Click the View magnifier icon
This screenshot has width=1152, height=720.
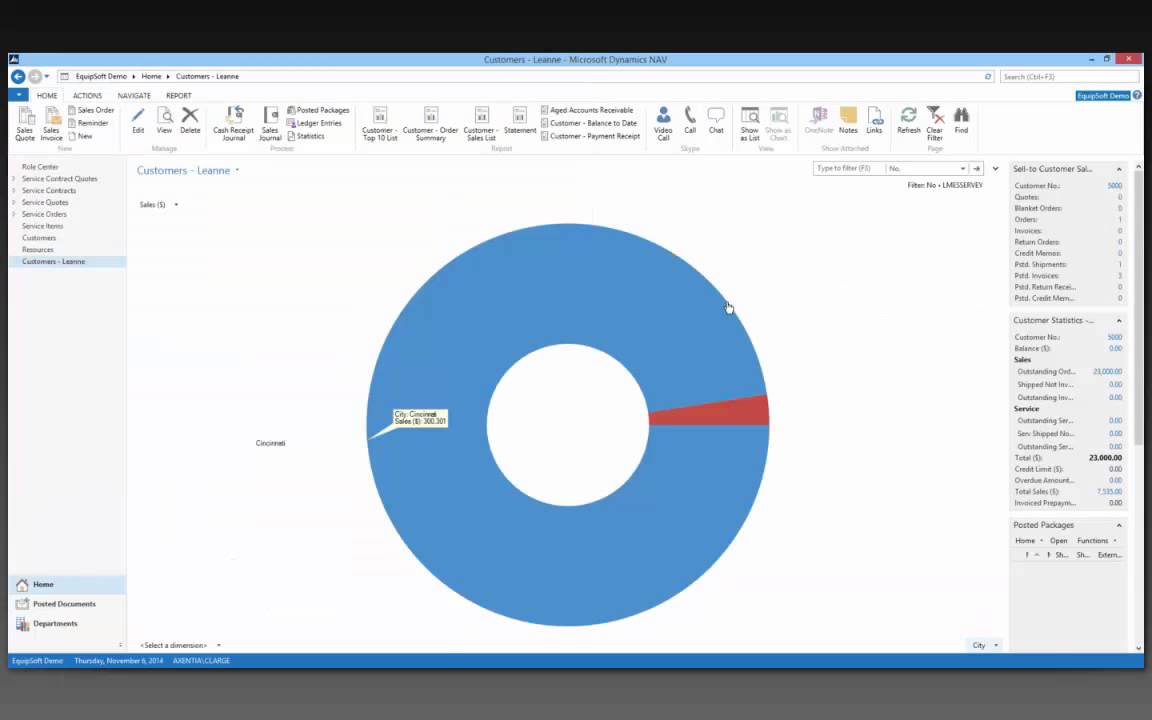click(x=165, y=120)
